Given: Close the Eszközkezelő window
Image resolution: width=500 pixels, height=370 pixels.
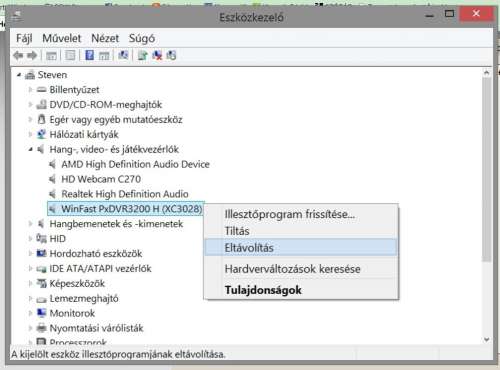Looking at the screenshot, I should click(x=476, y=14).
